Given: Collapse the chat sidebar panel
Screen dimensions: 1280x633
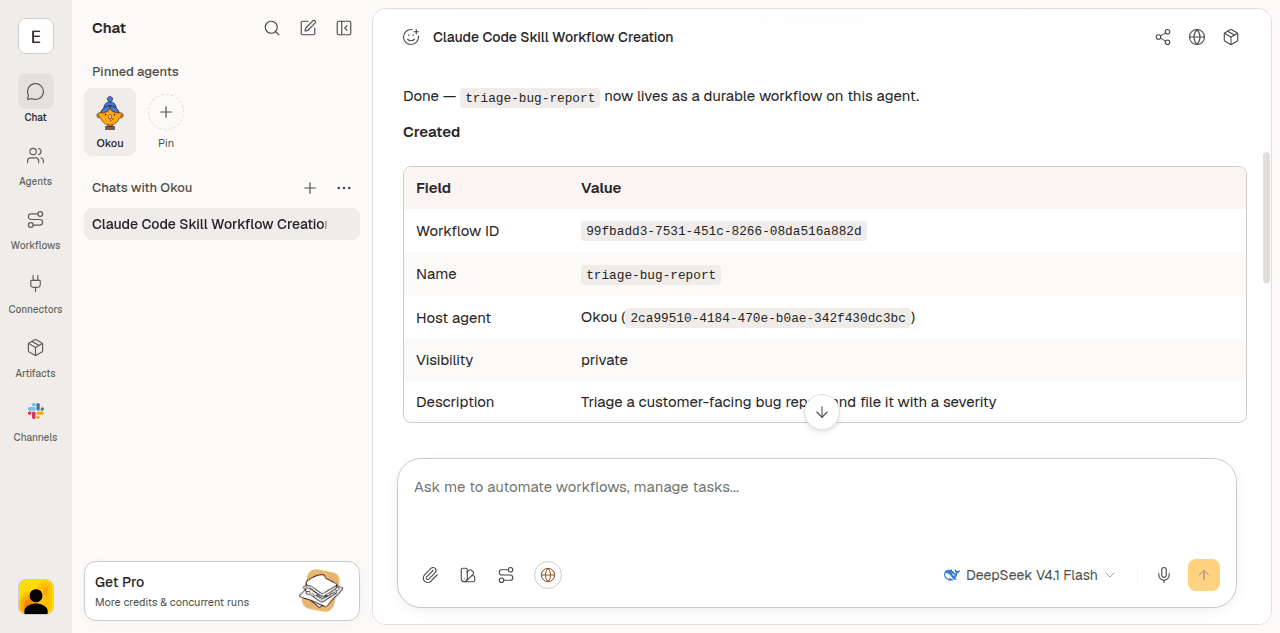Looking at the screenshot, I should pyautogui.click(x=344, y=28).
